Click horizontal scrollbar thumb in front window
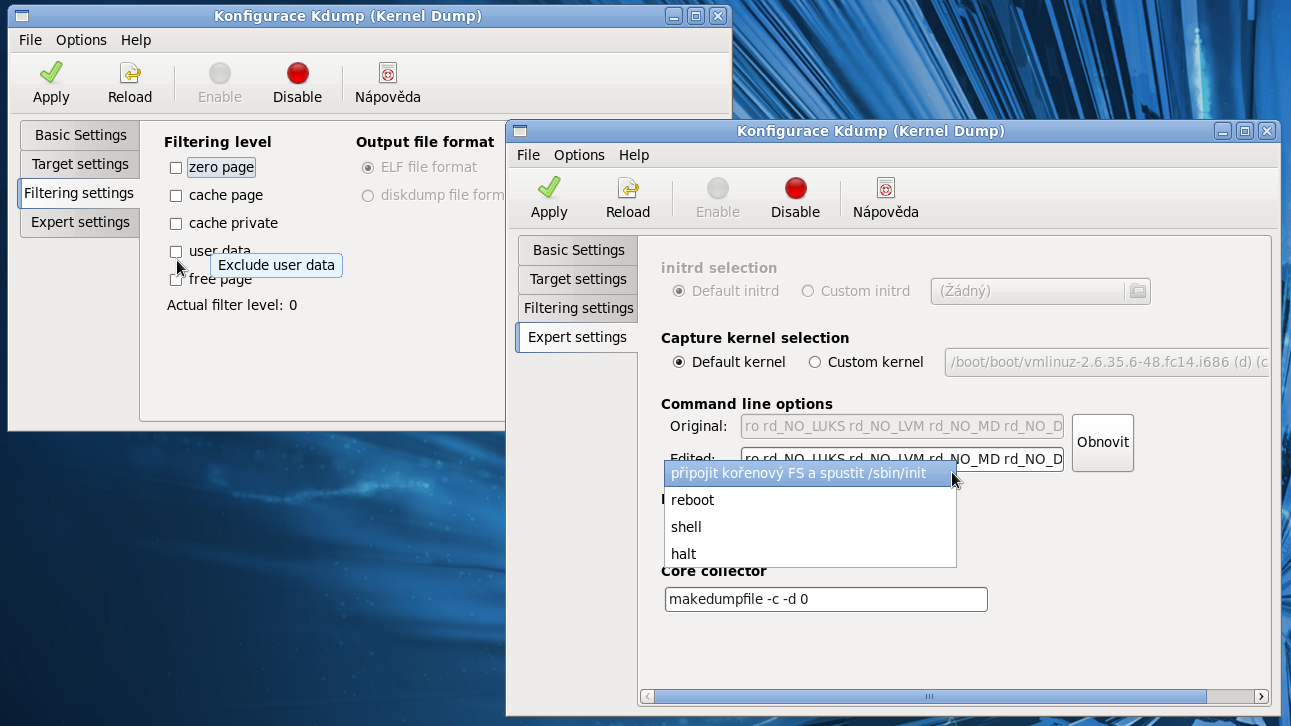This screenshot has width=1291, height=726. [930, 696]
